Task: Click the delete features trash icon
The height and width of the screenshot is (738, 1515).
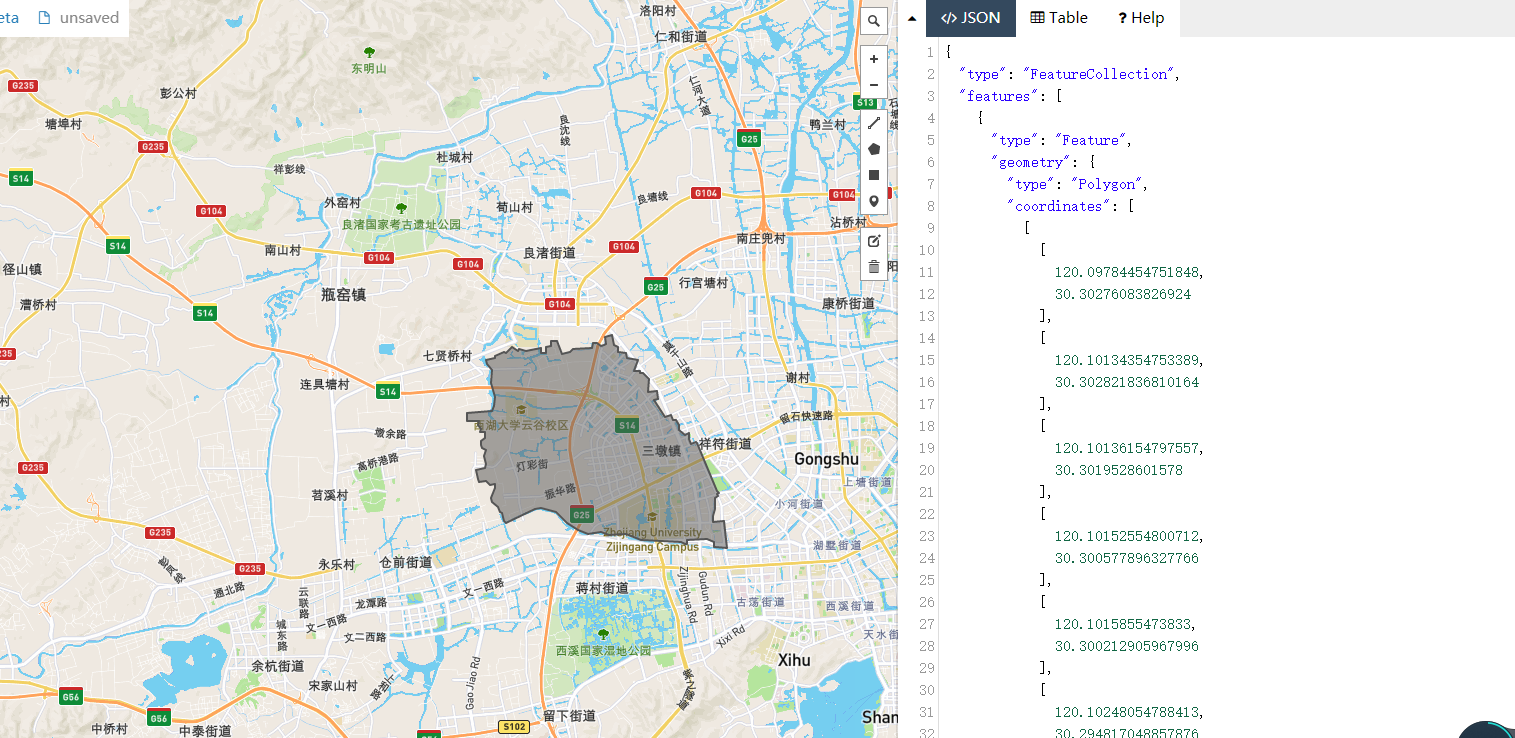Action: click(873, 266)
